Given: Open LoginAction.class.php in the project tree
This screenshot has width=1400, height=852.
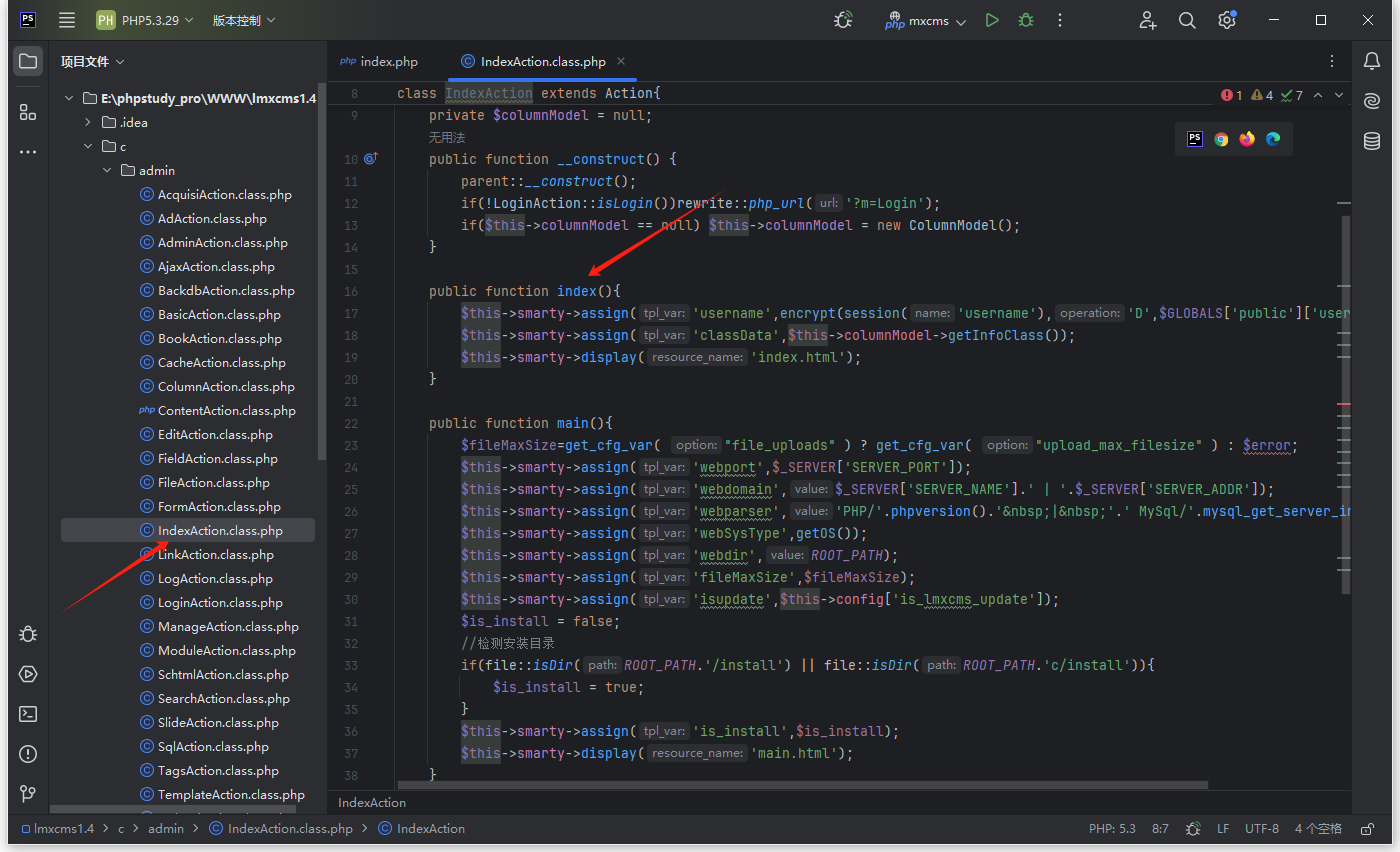Looking at the screenshot, I should (220, 603).
